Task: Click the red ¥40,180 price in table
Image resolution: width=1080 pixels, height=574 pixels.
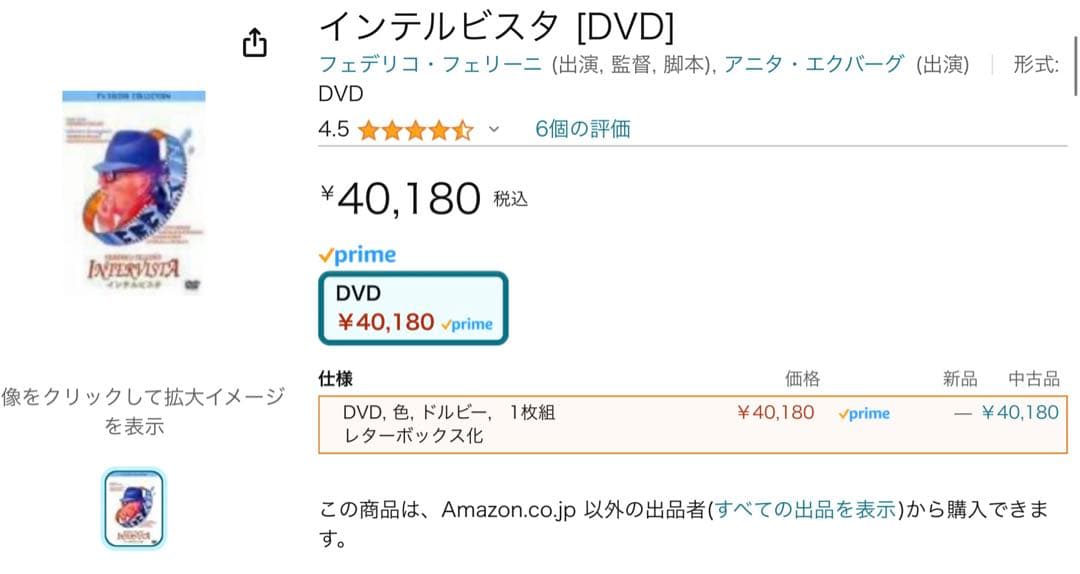Action: tap(775, 412)
